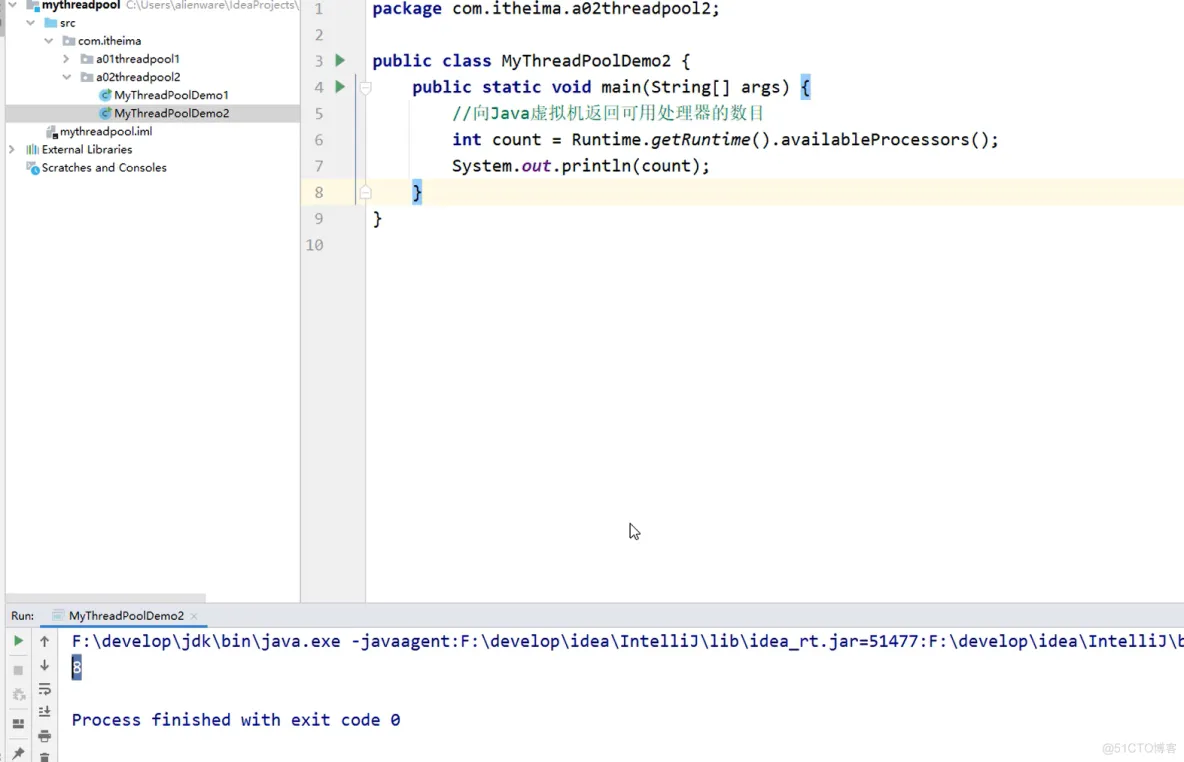Viewport: 1184px width, 762px height.
Task: Click the Down the Stack Trace arrow icon
Action: coord(45,666)
